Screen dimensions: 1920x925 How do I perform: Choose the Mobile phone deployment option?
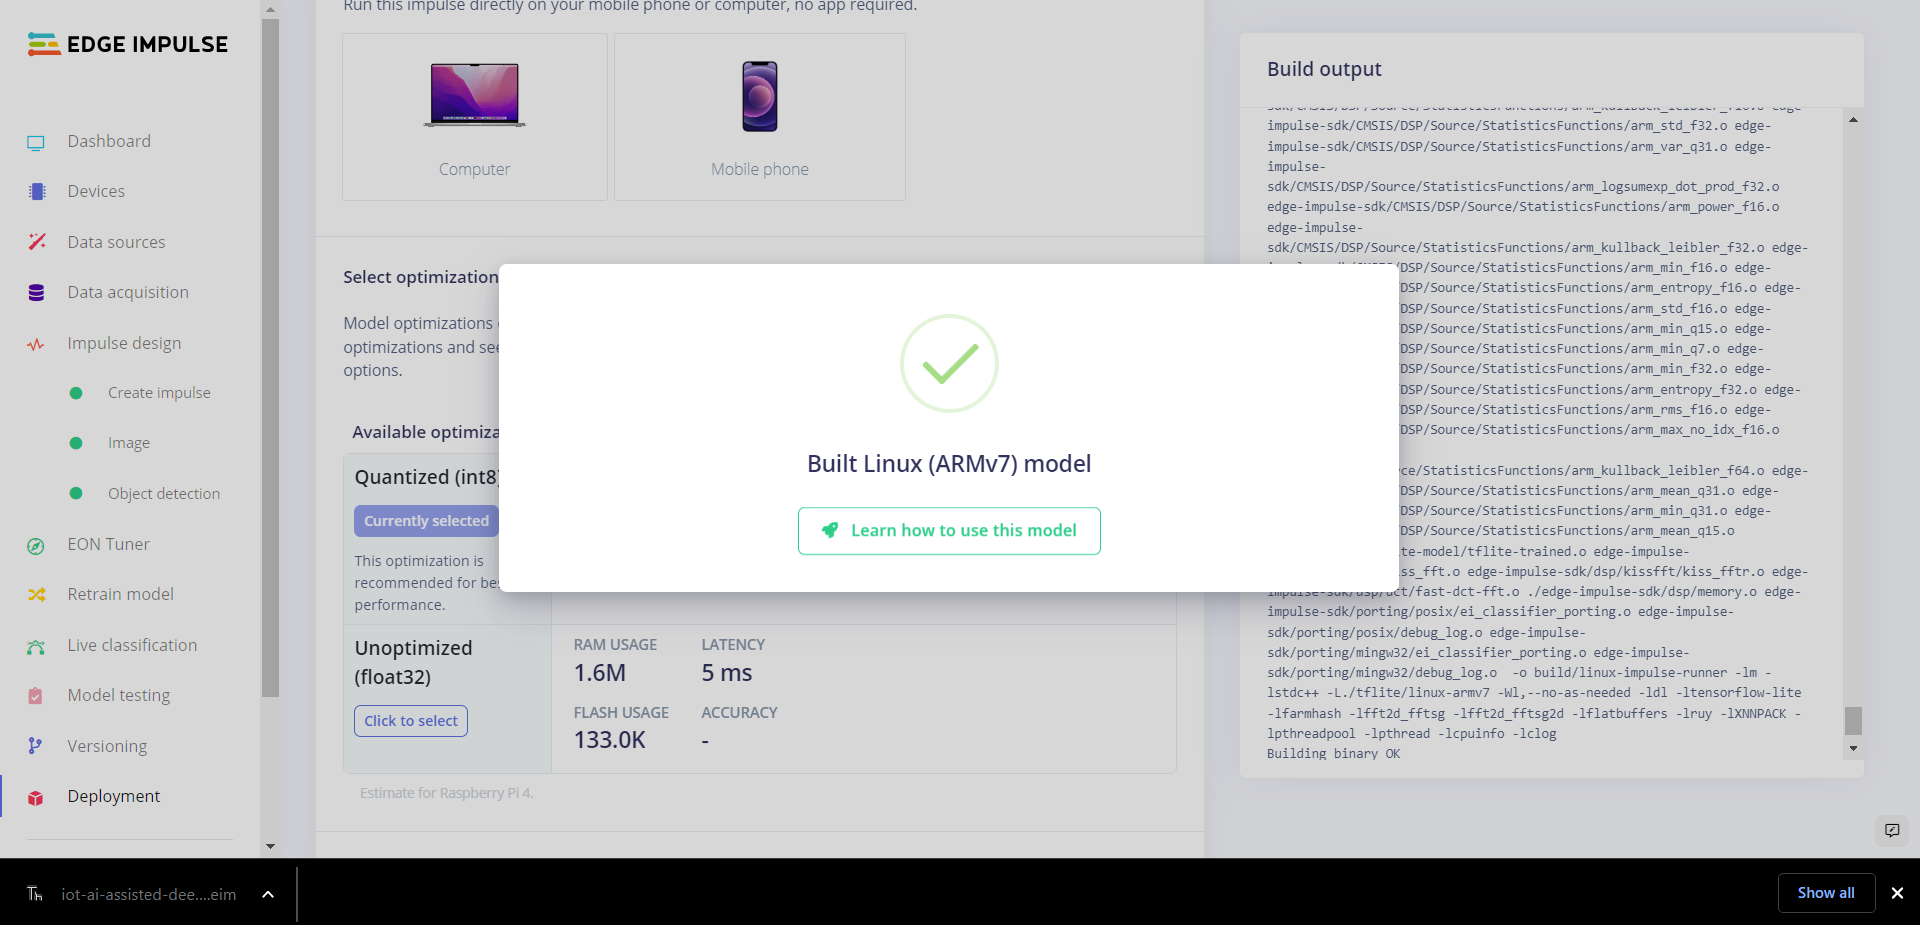760,117
